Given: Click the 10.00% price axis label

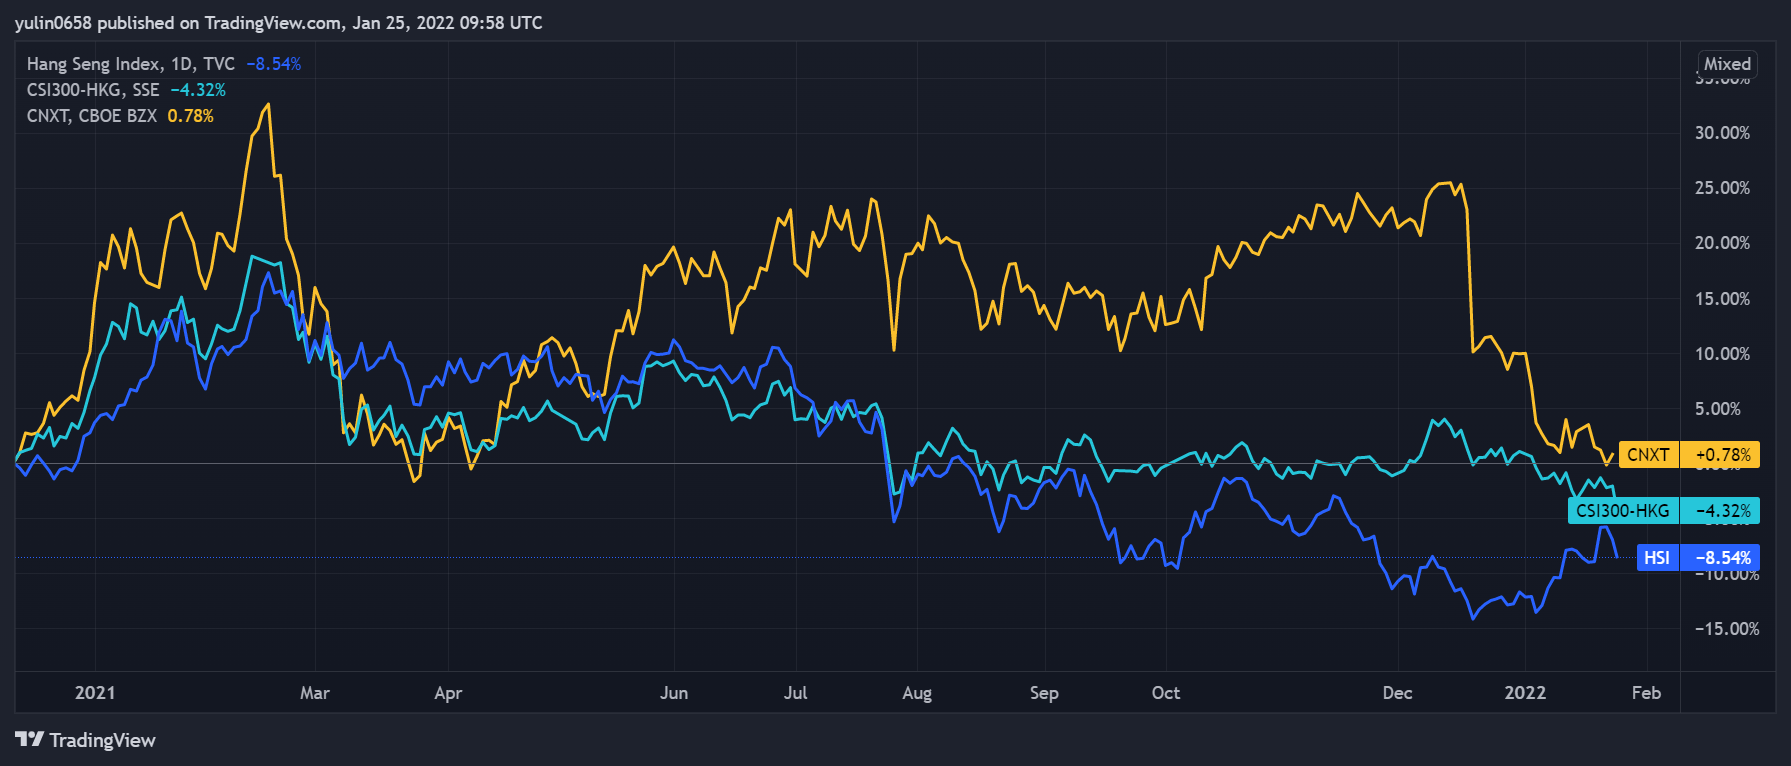Looking at the screenshot, I should click(x=1722, y=354).
